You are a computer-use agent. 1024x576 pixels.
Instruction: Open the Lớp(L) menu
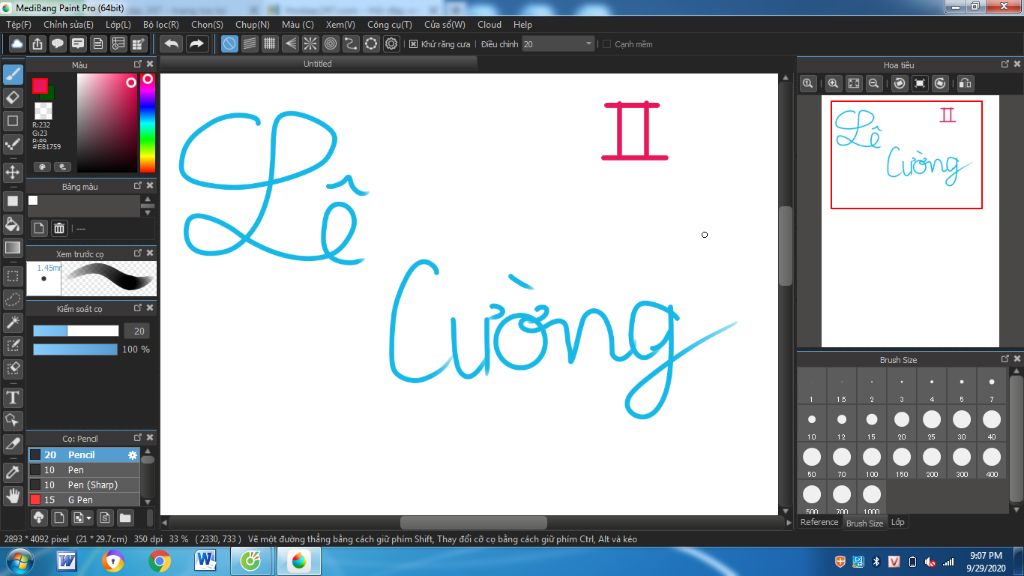[118, 24]
